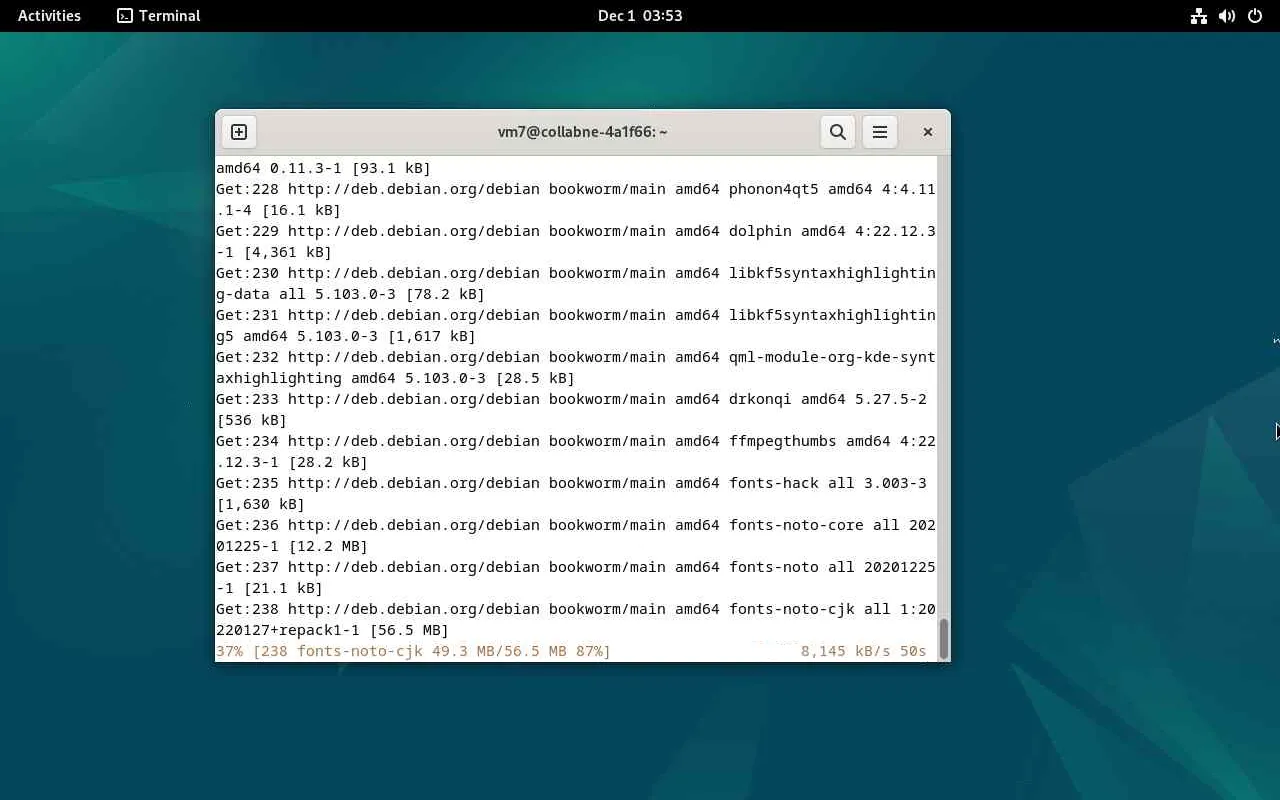
Task: Click the [1,630 kB] size text
Action: pos(260,504)
